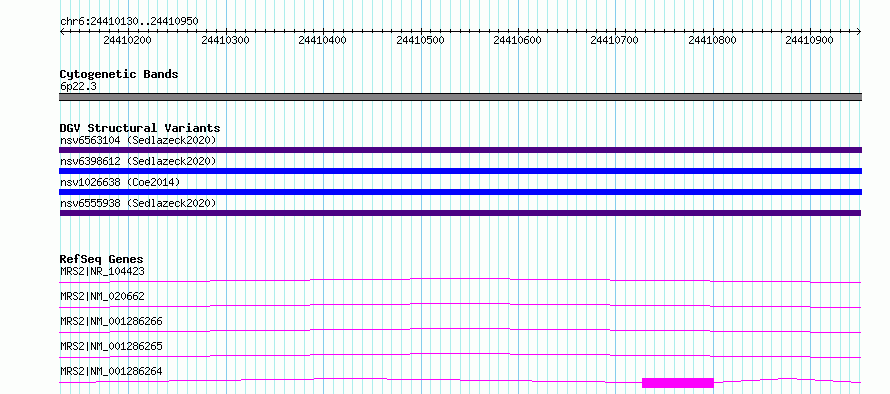The height and width of the screenshot is (394, 890).
Task: Click the ruler tick label 24410600
Action: [518, 40]
